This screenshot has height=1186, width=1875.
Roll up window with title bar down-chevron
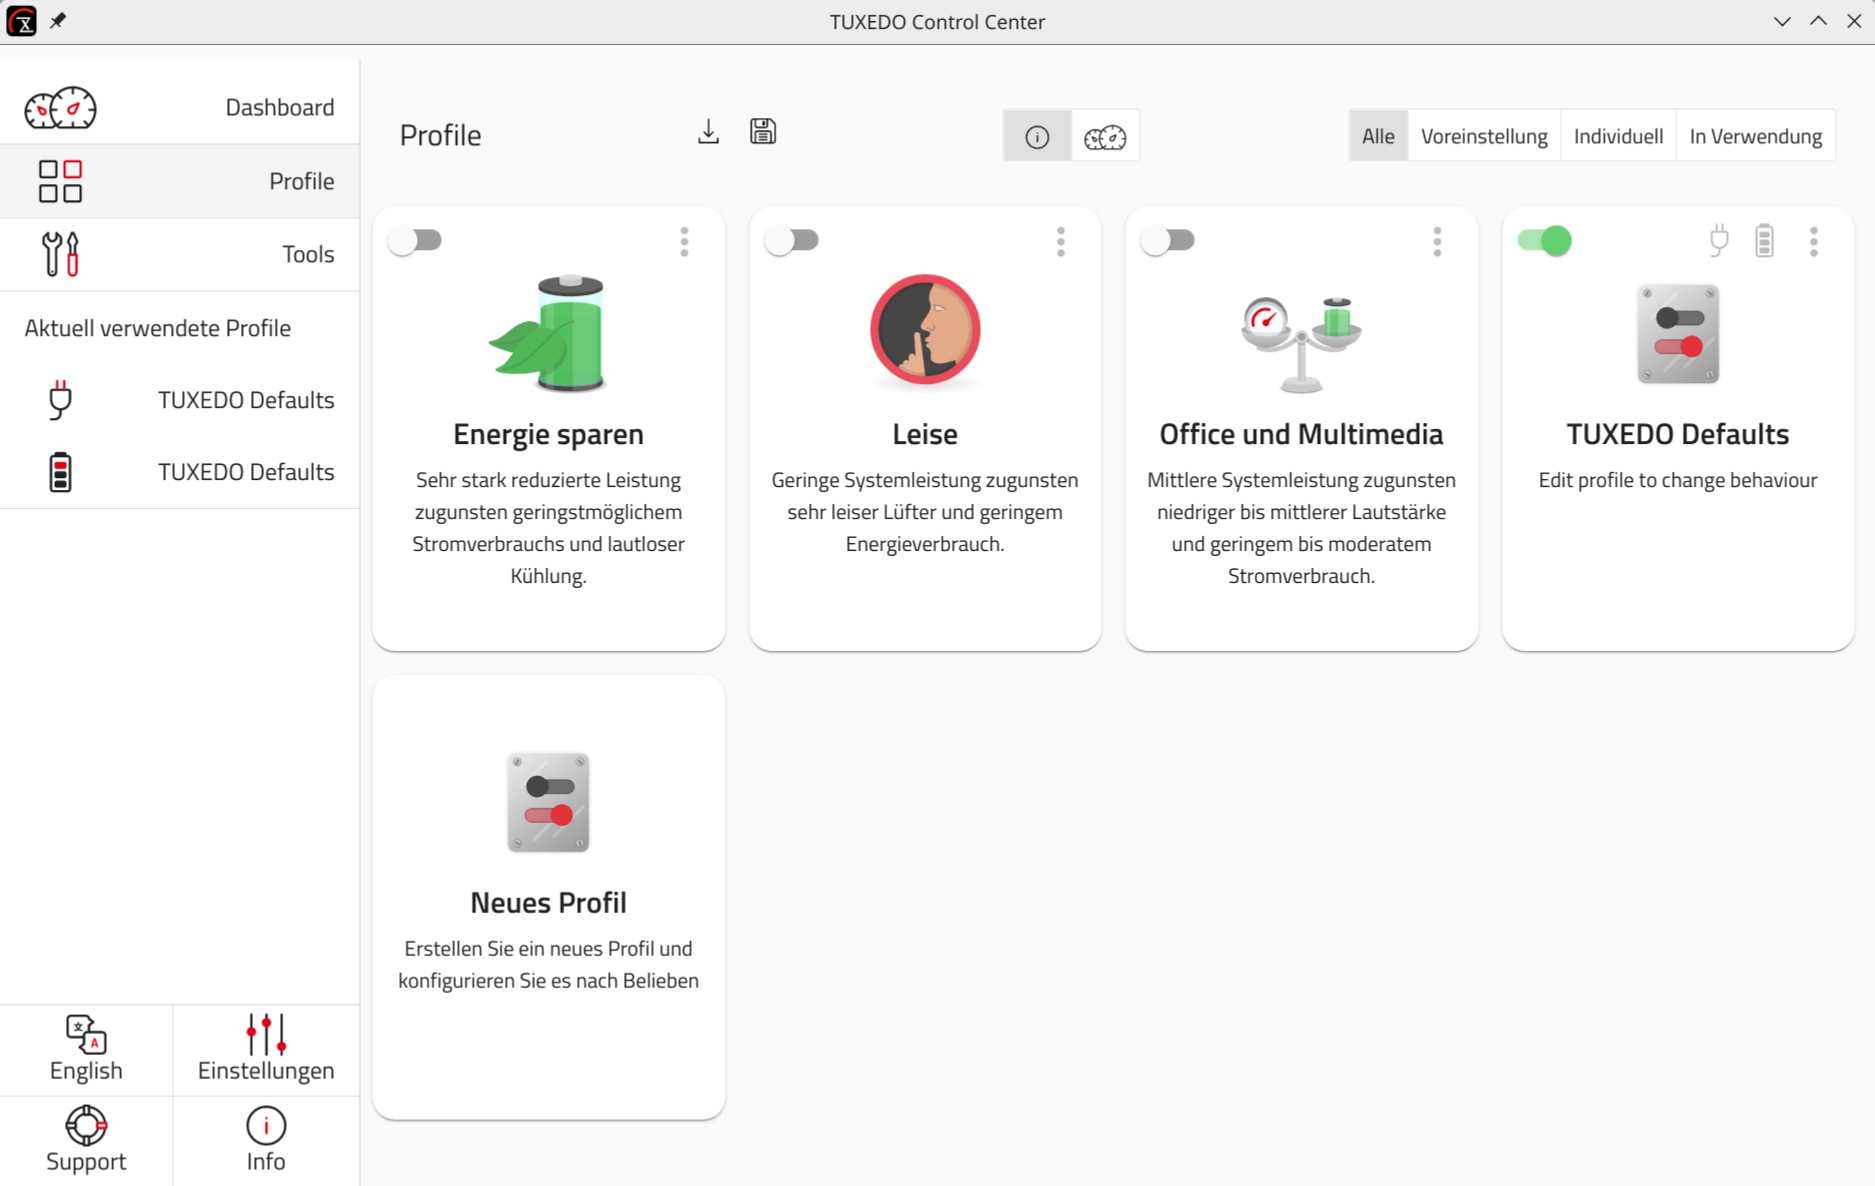(1782, 21)
